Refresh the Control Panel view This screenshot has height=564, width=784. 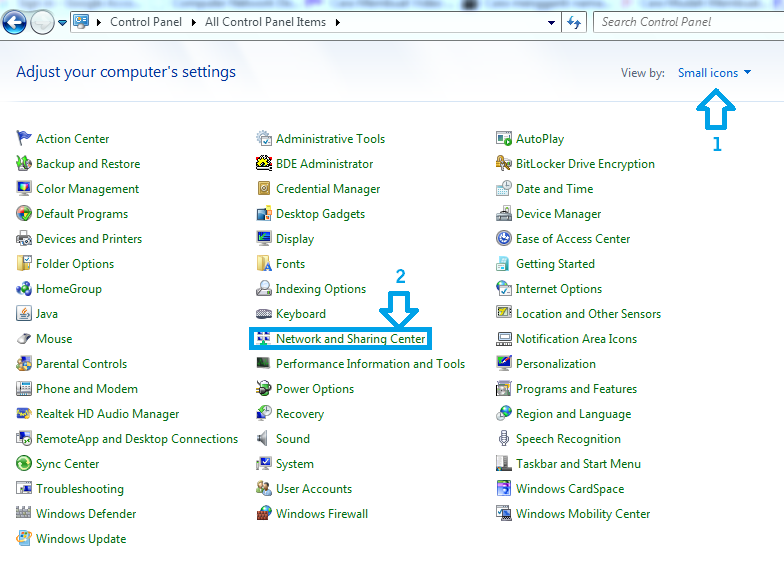[574, 22]
